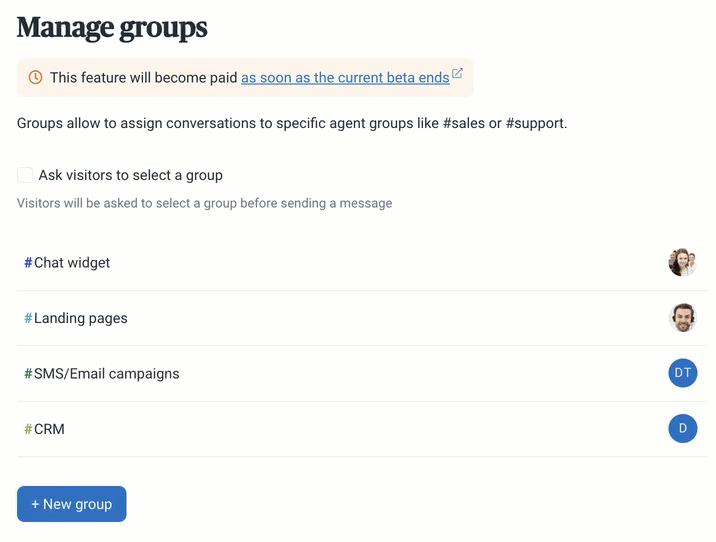Click the clock icon in beta notice
This screenshot has width=716, height=542.
pos(35,77)
